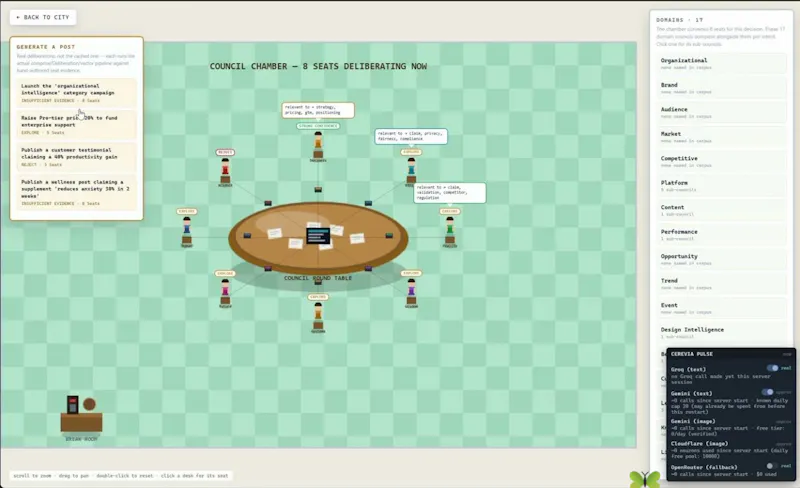
Task: Expand the Brand domain
Action: click(721, 88)
